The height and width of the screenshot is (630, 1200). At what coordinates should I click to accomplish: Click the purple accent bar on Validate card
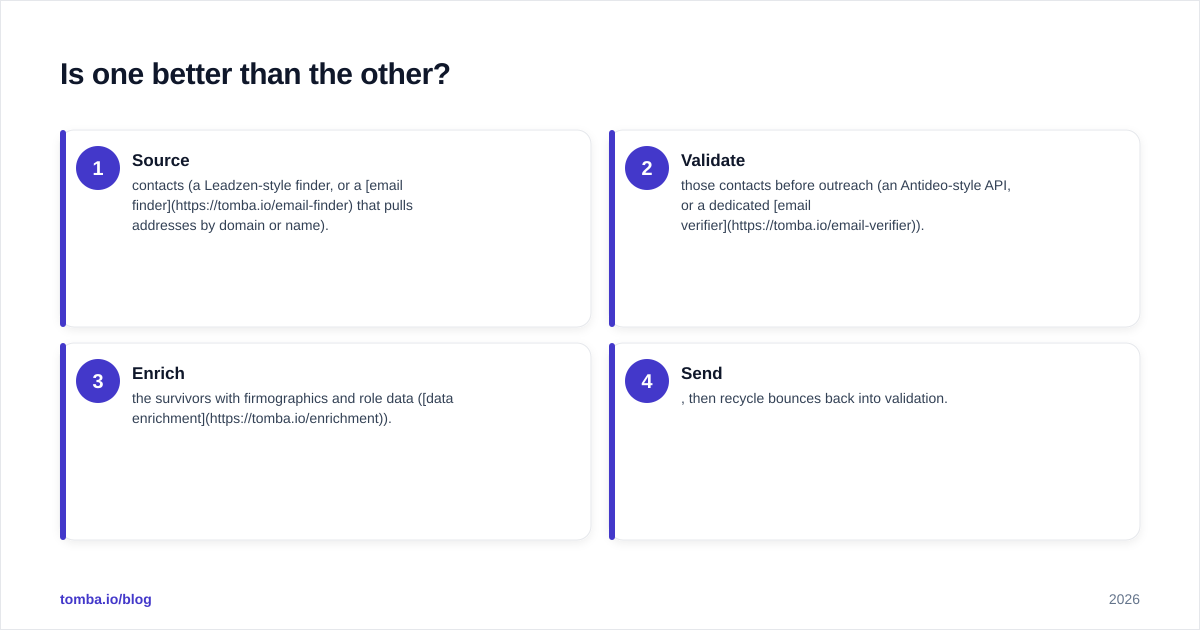[612, 228]
